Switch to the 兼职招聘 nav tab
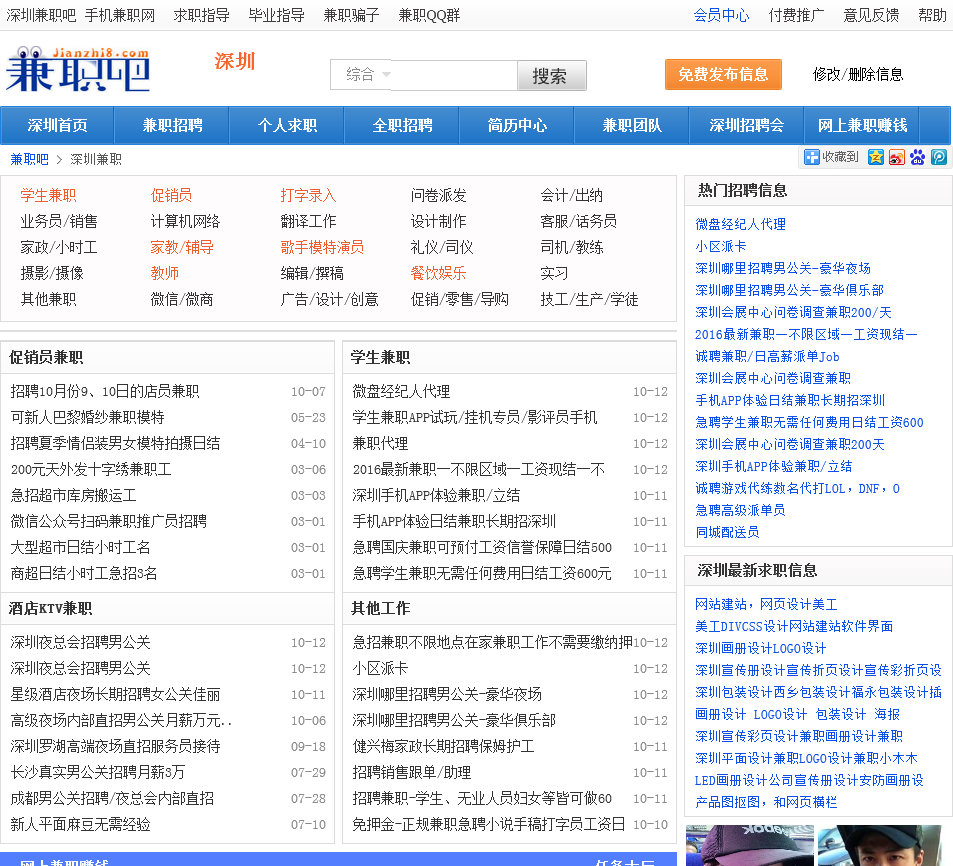This screenshot has width=953, height=866. (172, 125)
